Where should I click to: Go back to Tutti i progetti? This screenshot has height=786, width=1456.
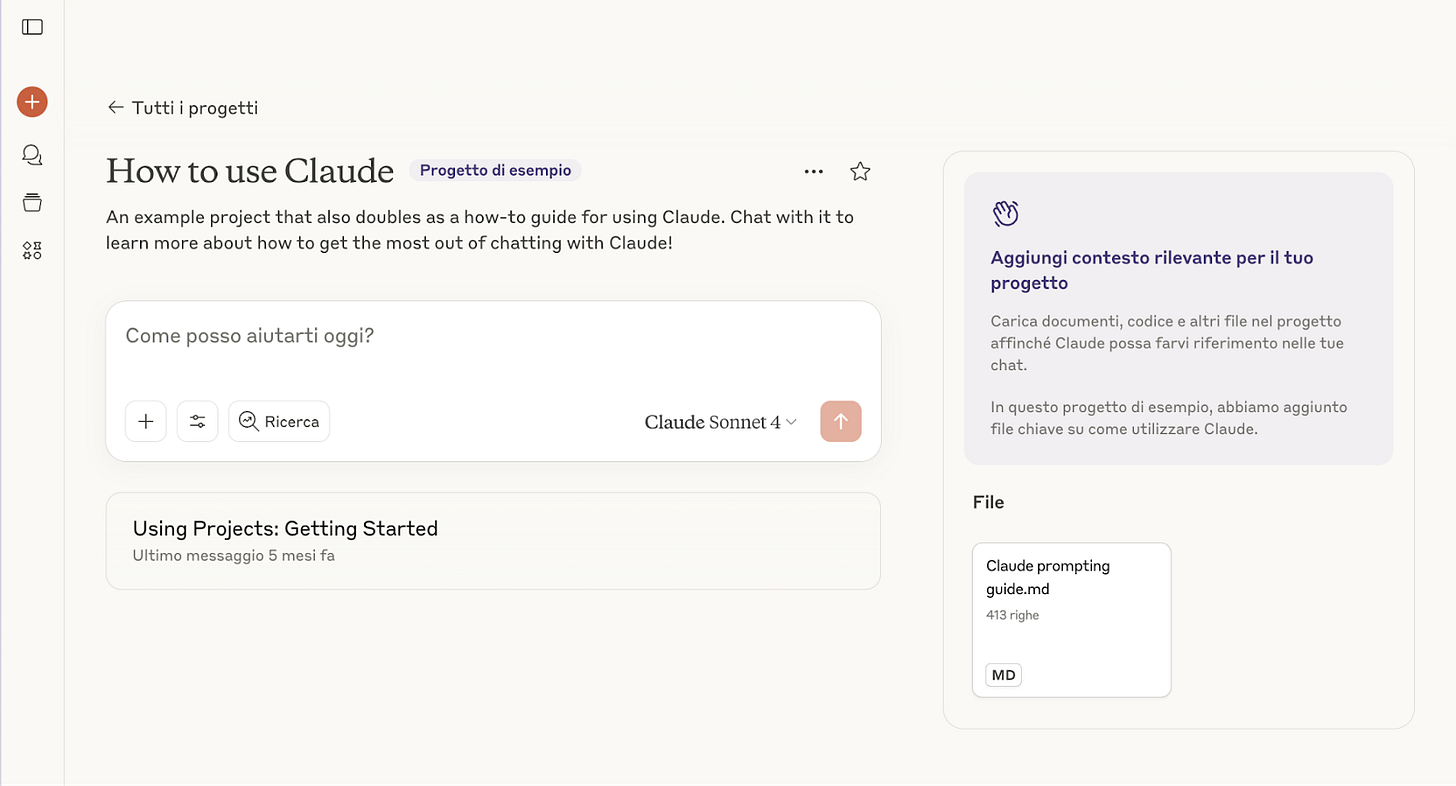pyautogui.click(x=183, y=107)
